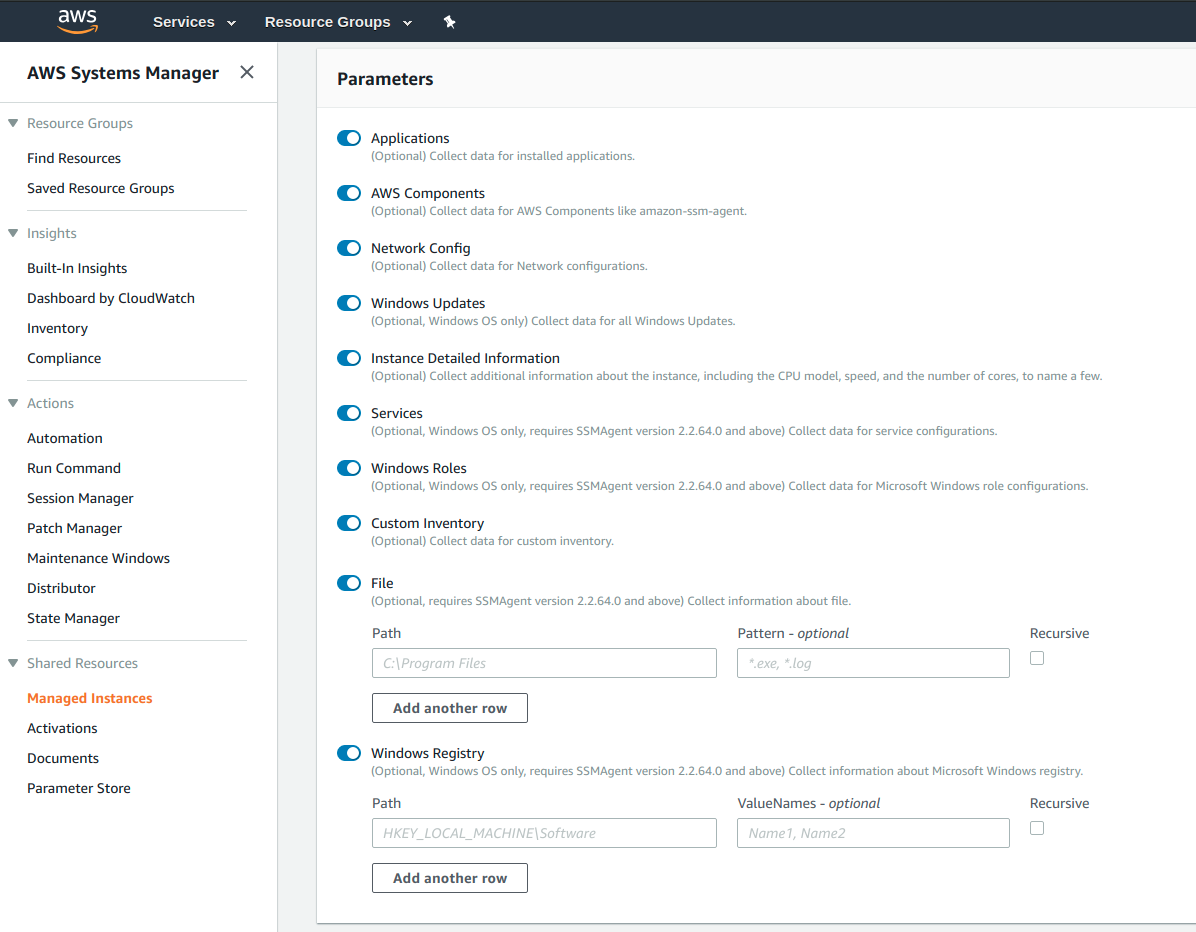The image size is (1196, 932).
Task: Focus the Windows Registry Path field
Action: 544,833
